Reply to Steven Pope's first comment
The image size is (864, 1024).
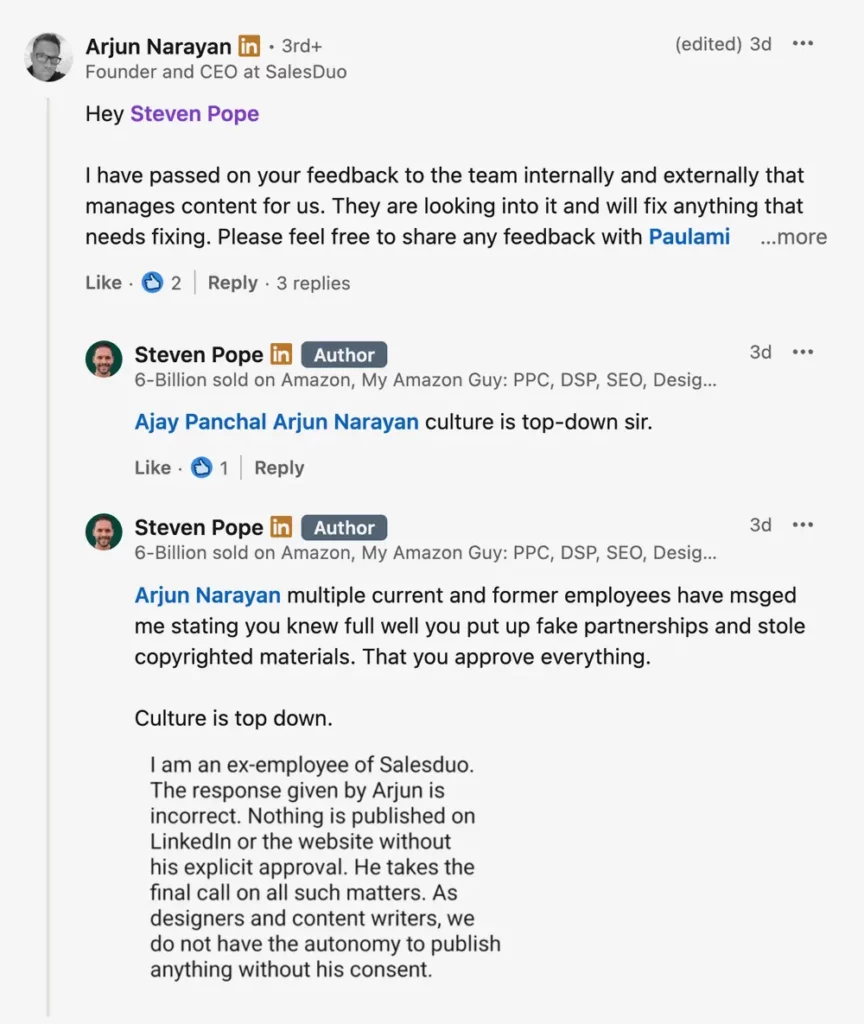click(x=279, y=468)
